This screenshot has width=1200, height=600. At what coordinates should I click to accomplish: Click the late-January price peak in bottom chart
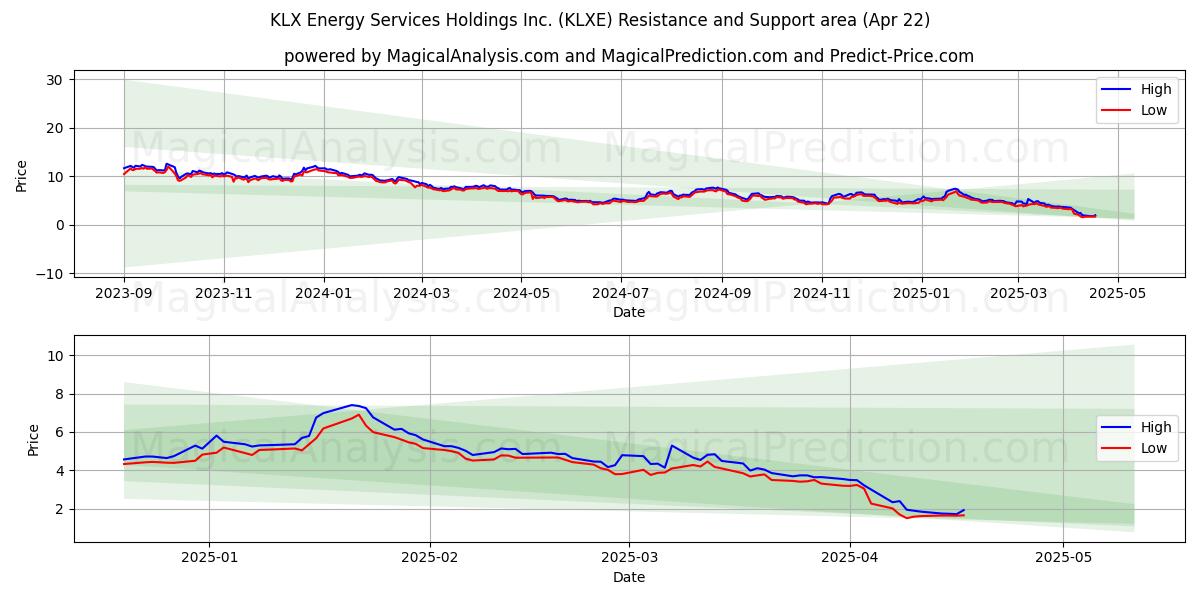(x=352, y=405)
